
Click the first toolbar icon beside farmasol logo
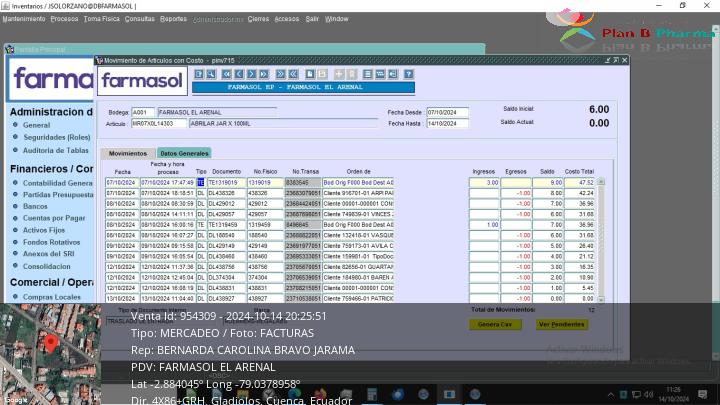pos(198,74)
